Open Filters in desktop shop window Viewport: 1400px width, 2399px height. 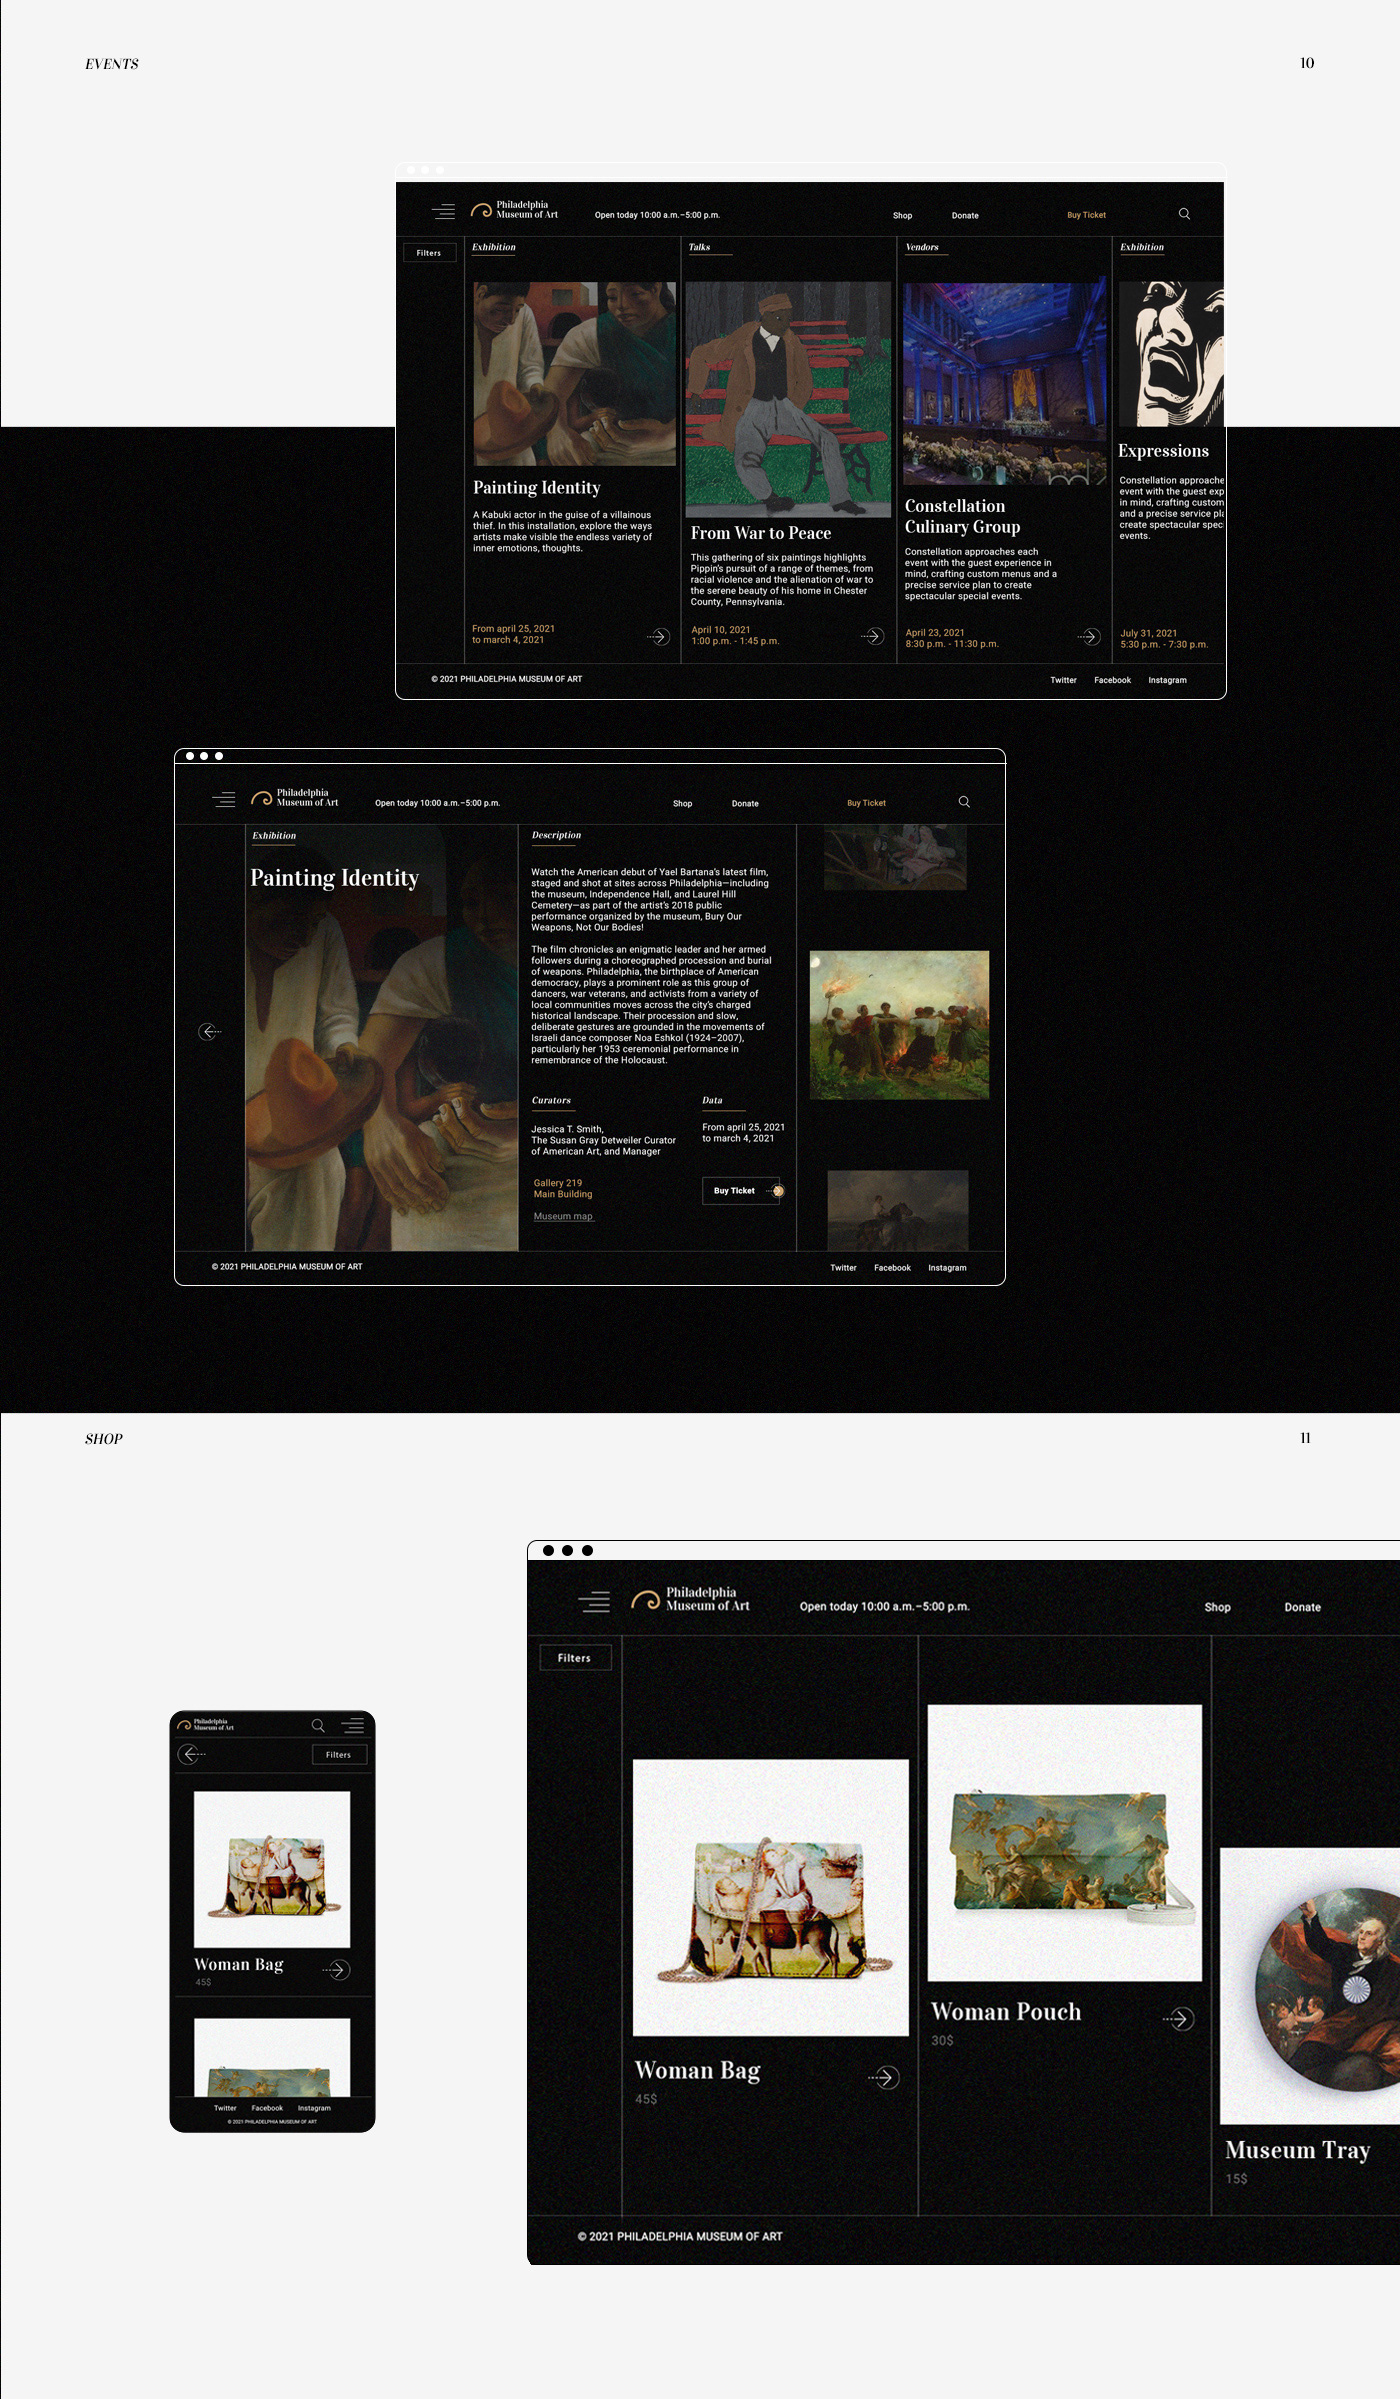[x=575, y=1657]
